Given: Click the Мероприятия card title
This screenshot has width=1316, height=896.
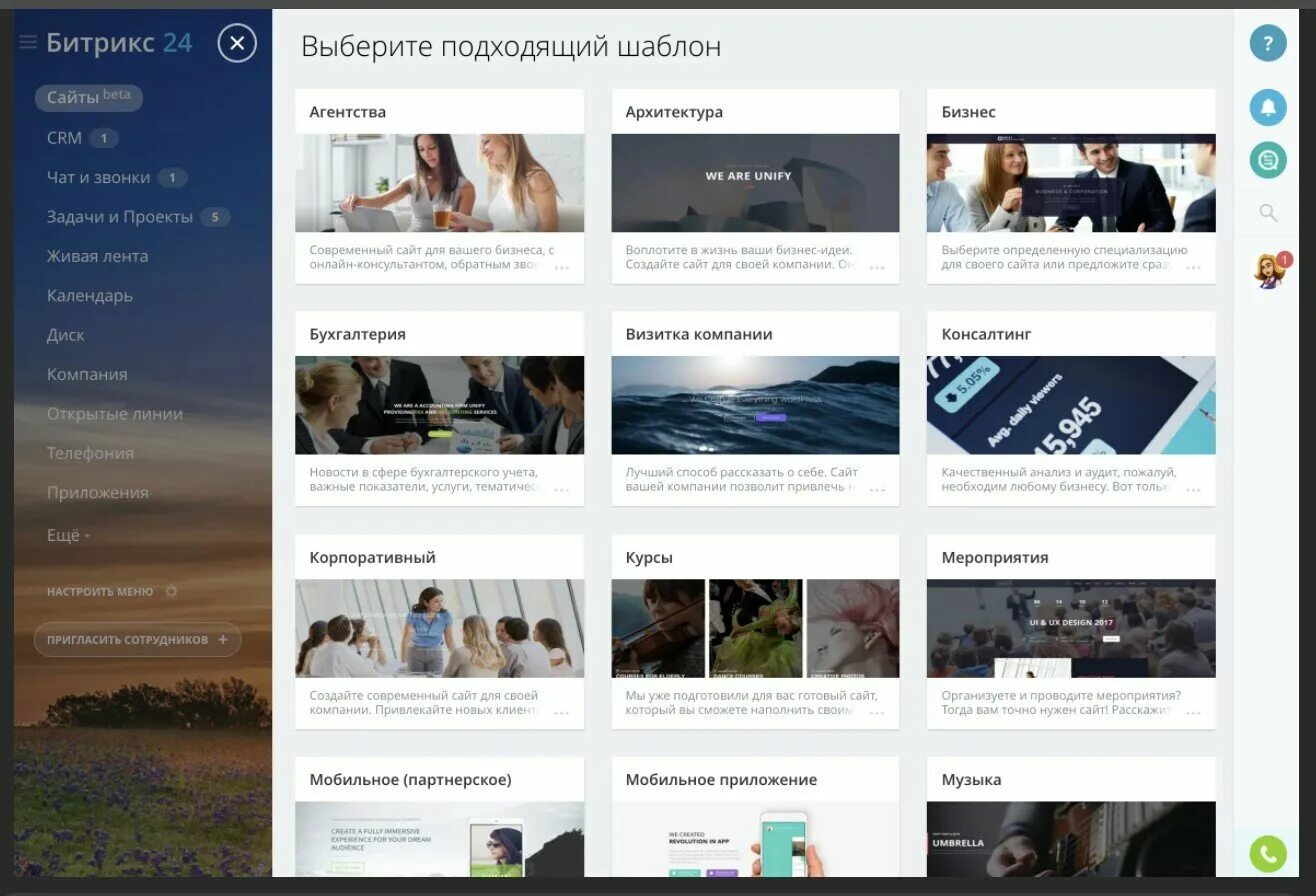Looking at the screenshot, I should (995, 557).
